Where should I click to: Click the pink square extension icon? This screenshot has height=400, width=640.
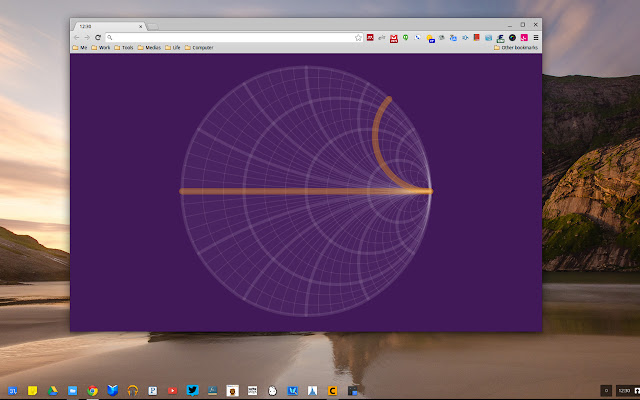[524, 38]
